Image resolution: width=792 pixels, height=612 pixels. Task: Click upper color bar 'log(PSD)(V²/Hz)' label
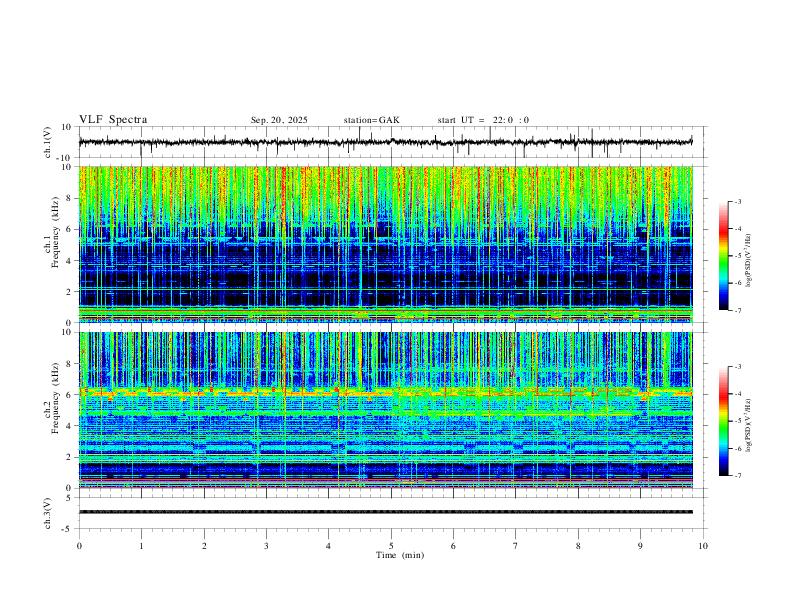point(748,260)
